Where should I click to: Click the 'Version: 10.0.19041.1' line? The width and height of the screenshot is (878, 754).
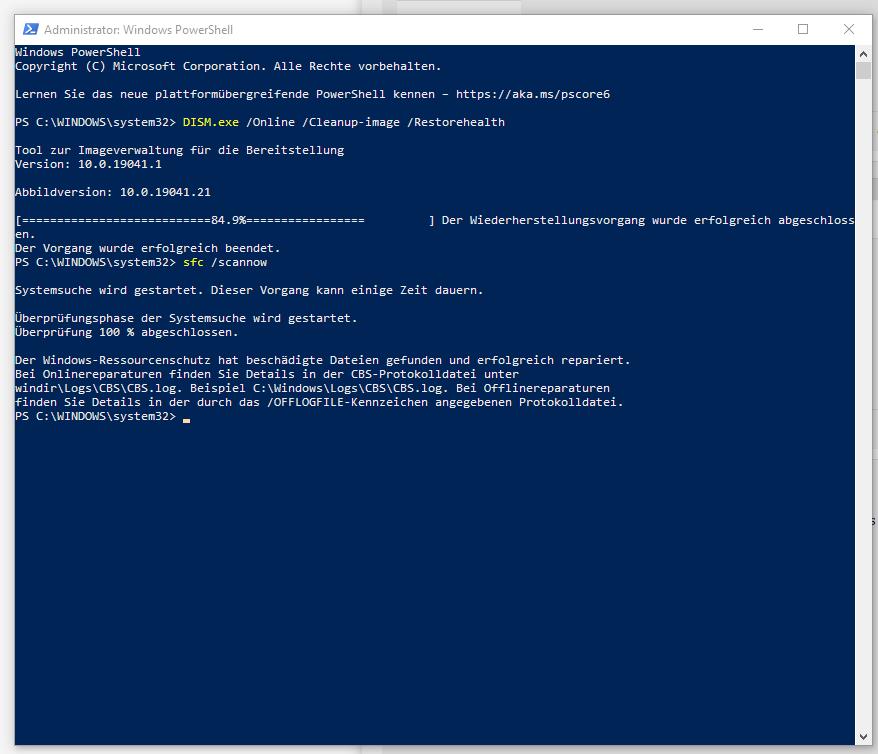tap(88, 164)
